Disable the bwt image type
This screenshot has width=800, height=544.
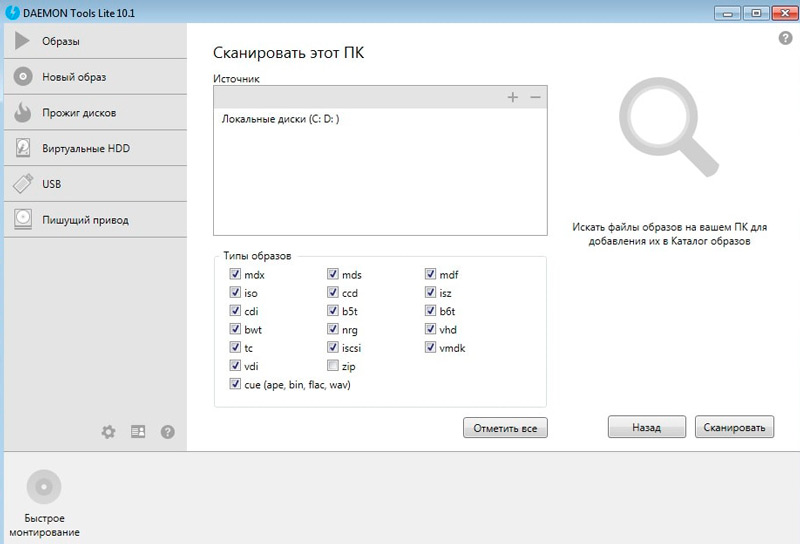[x=235, y=329]
